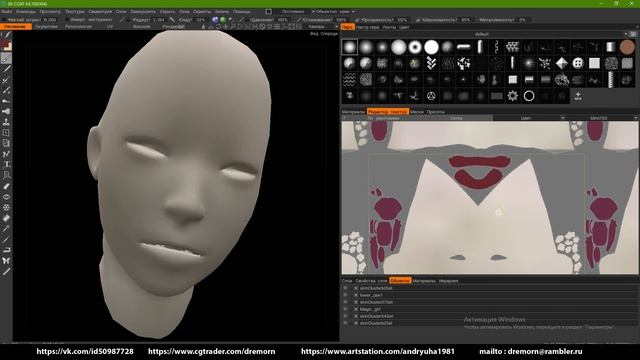This screenshot has width=640, height=360.
Task: Open the Камера dropdown
Action: [322, 27]
